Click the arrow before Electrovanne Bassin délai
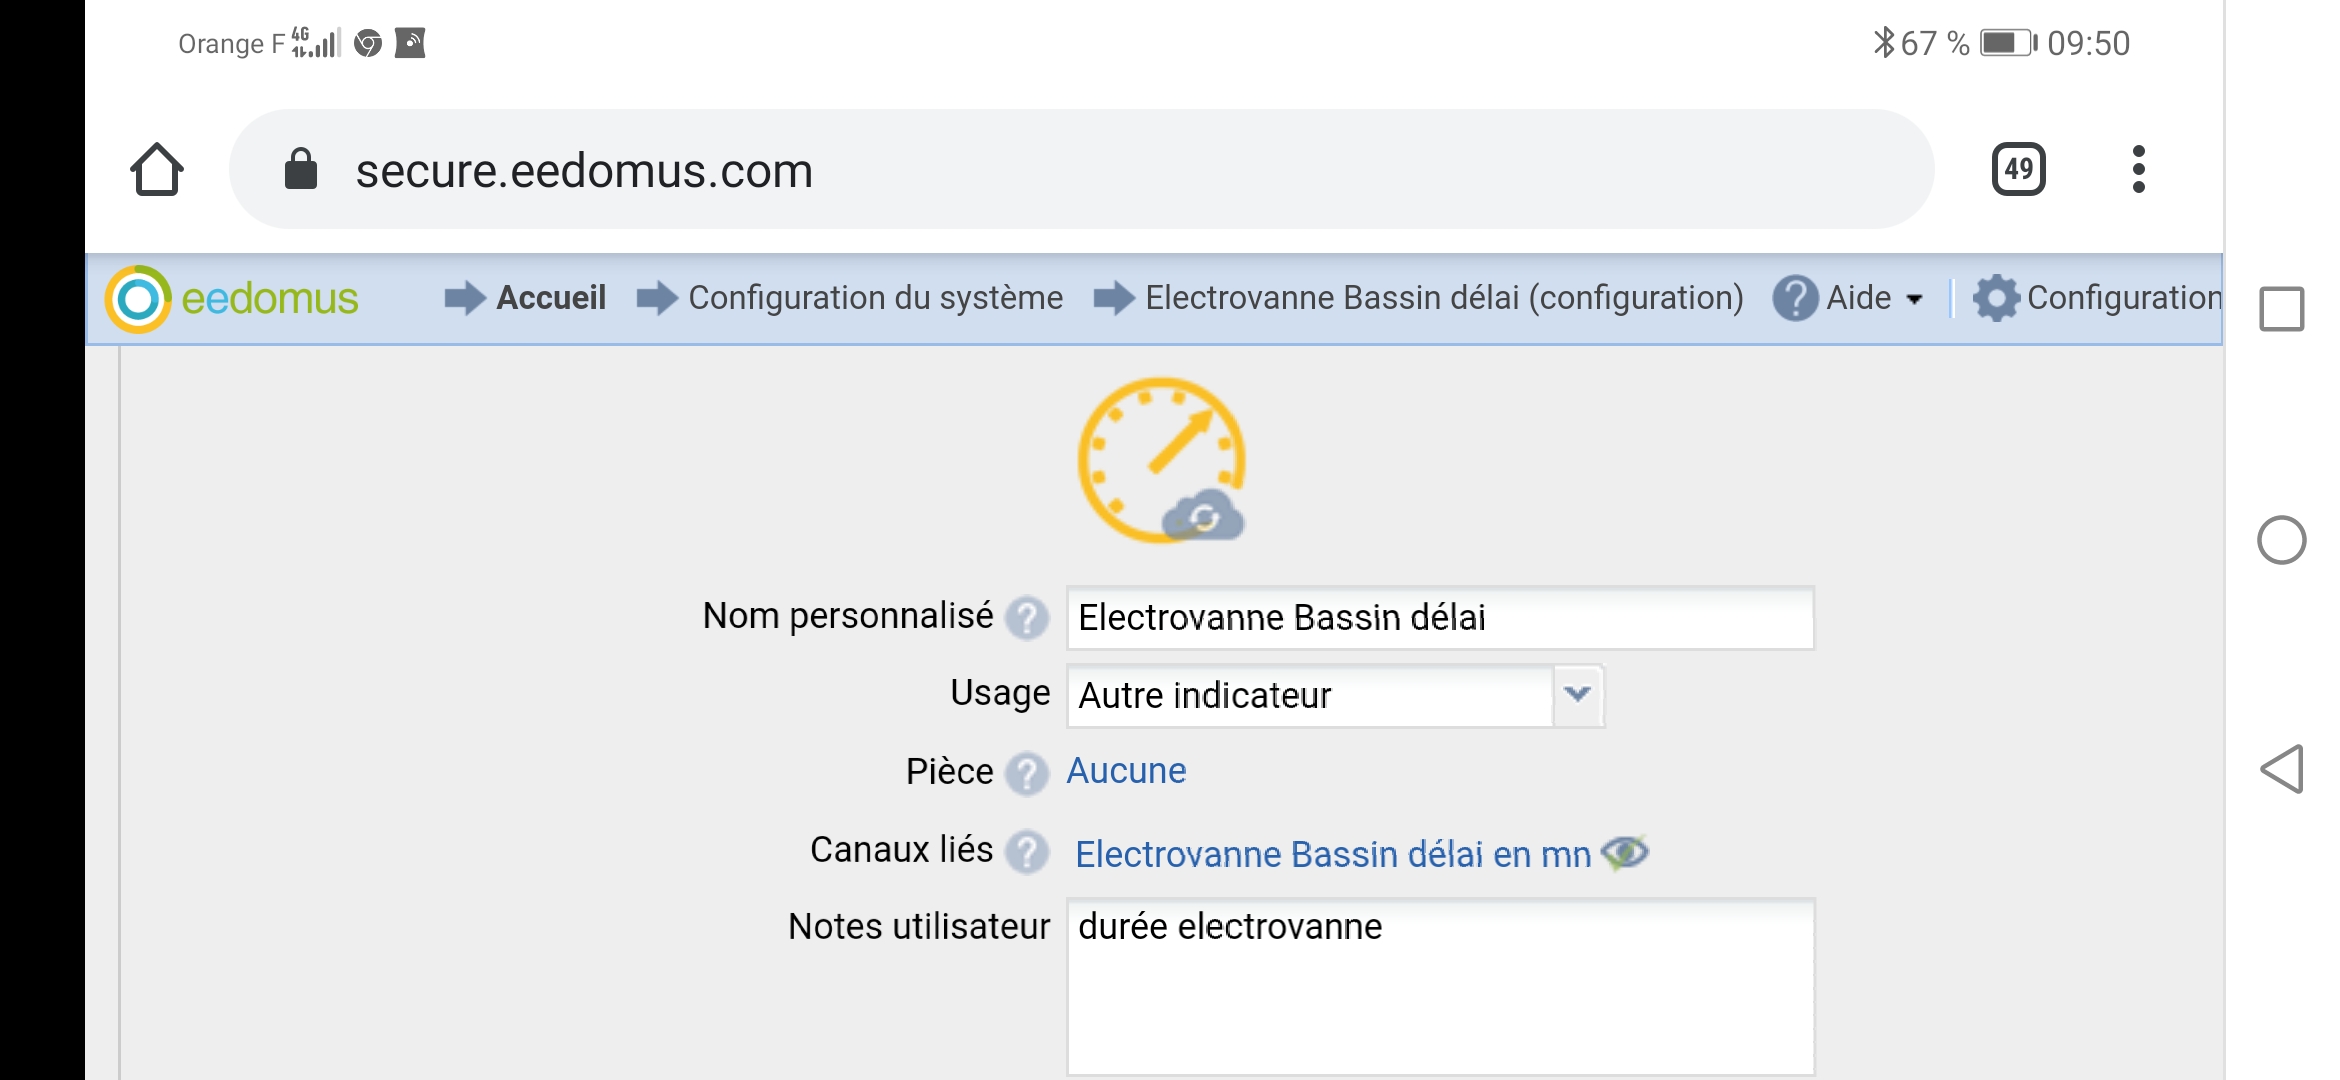The width and height of the screenshot is (2340, 1080). (1114, 298)
